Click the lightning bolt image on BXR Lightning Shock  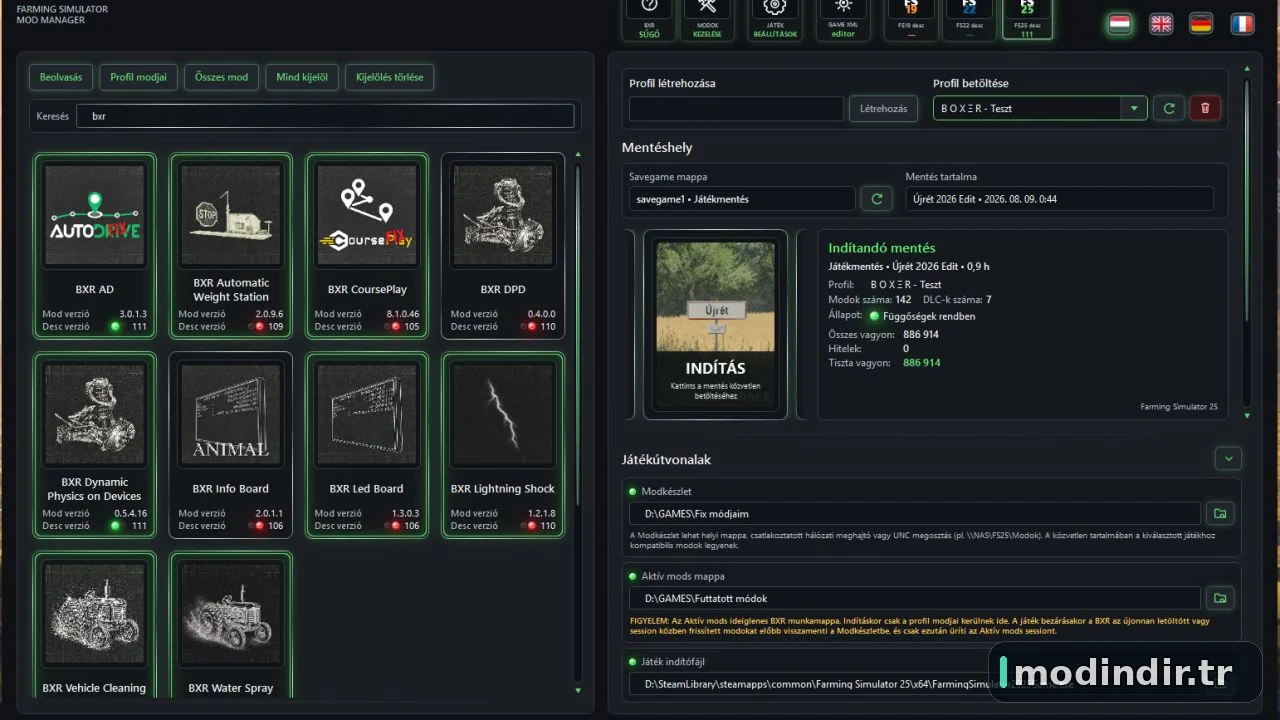503,415
